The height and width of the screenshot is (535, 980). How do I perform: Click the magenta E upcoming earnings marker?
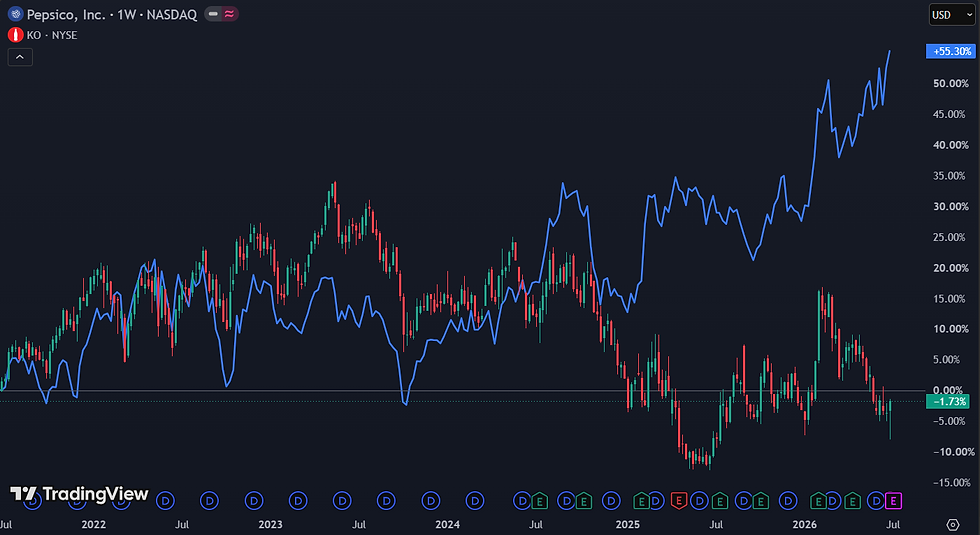893,501
